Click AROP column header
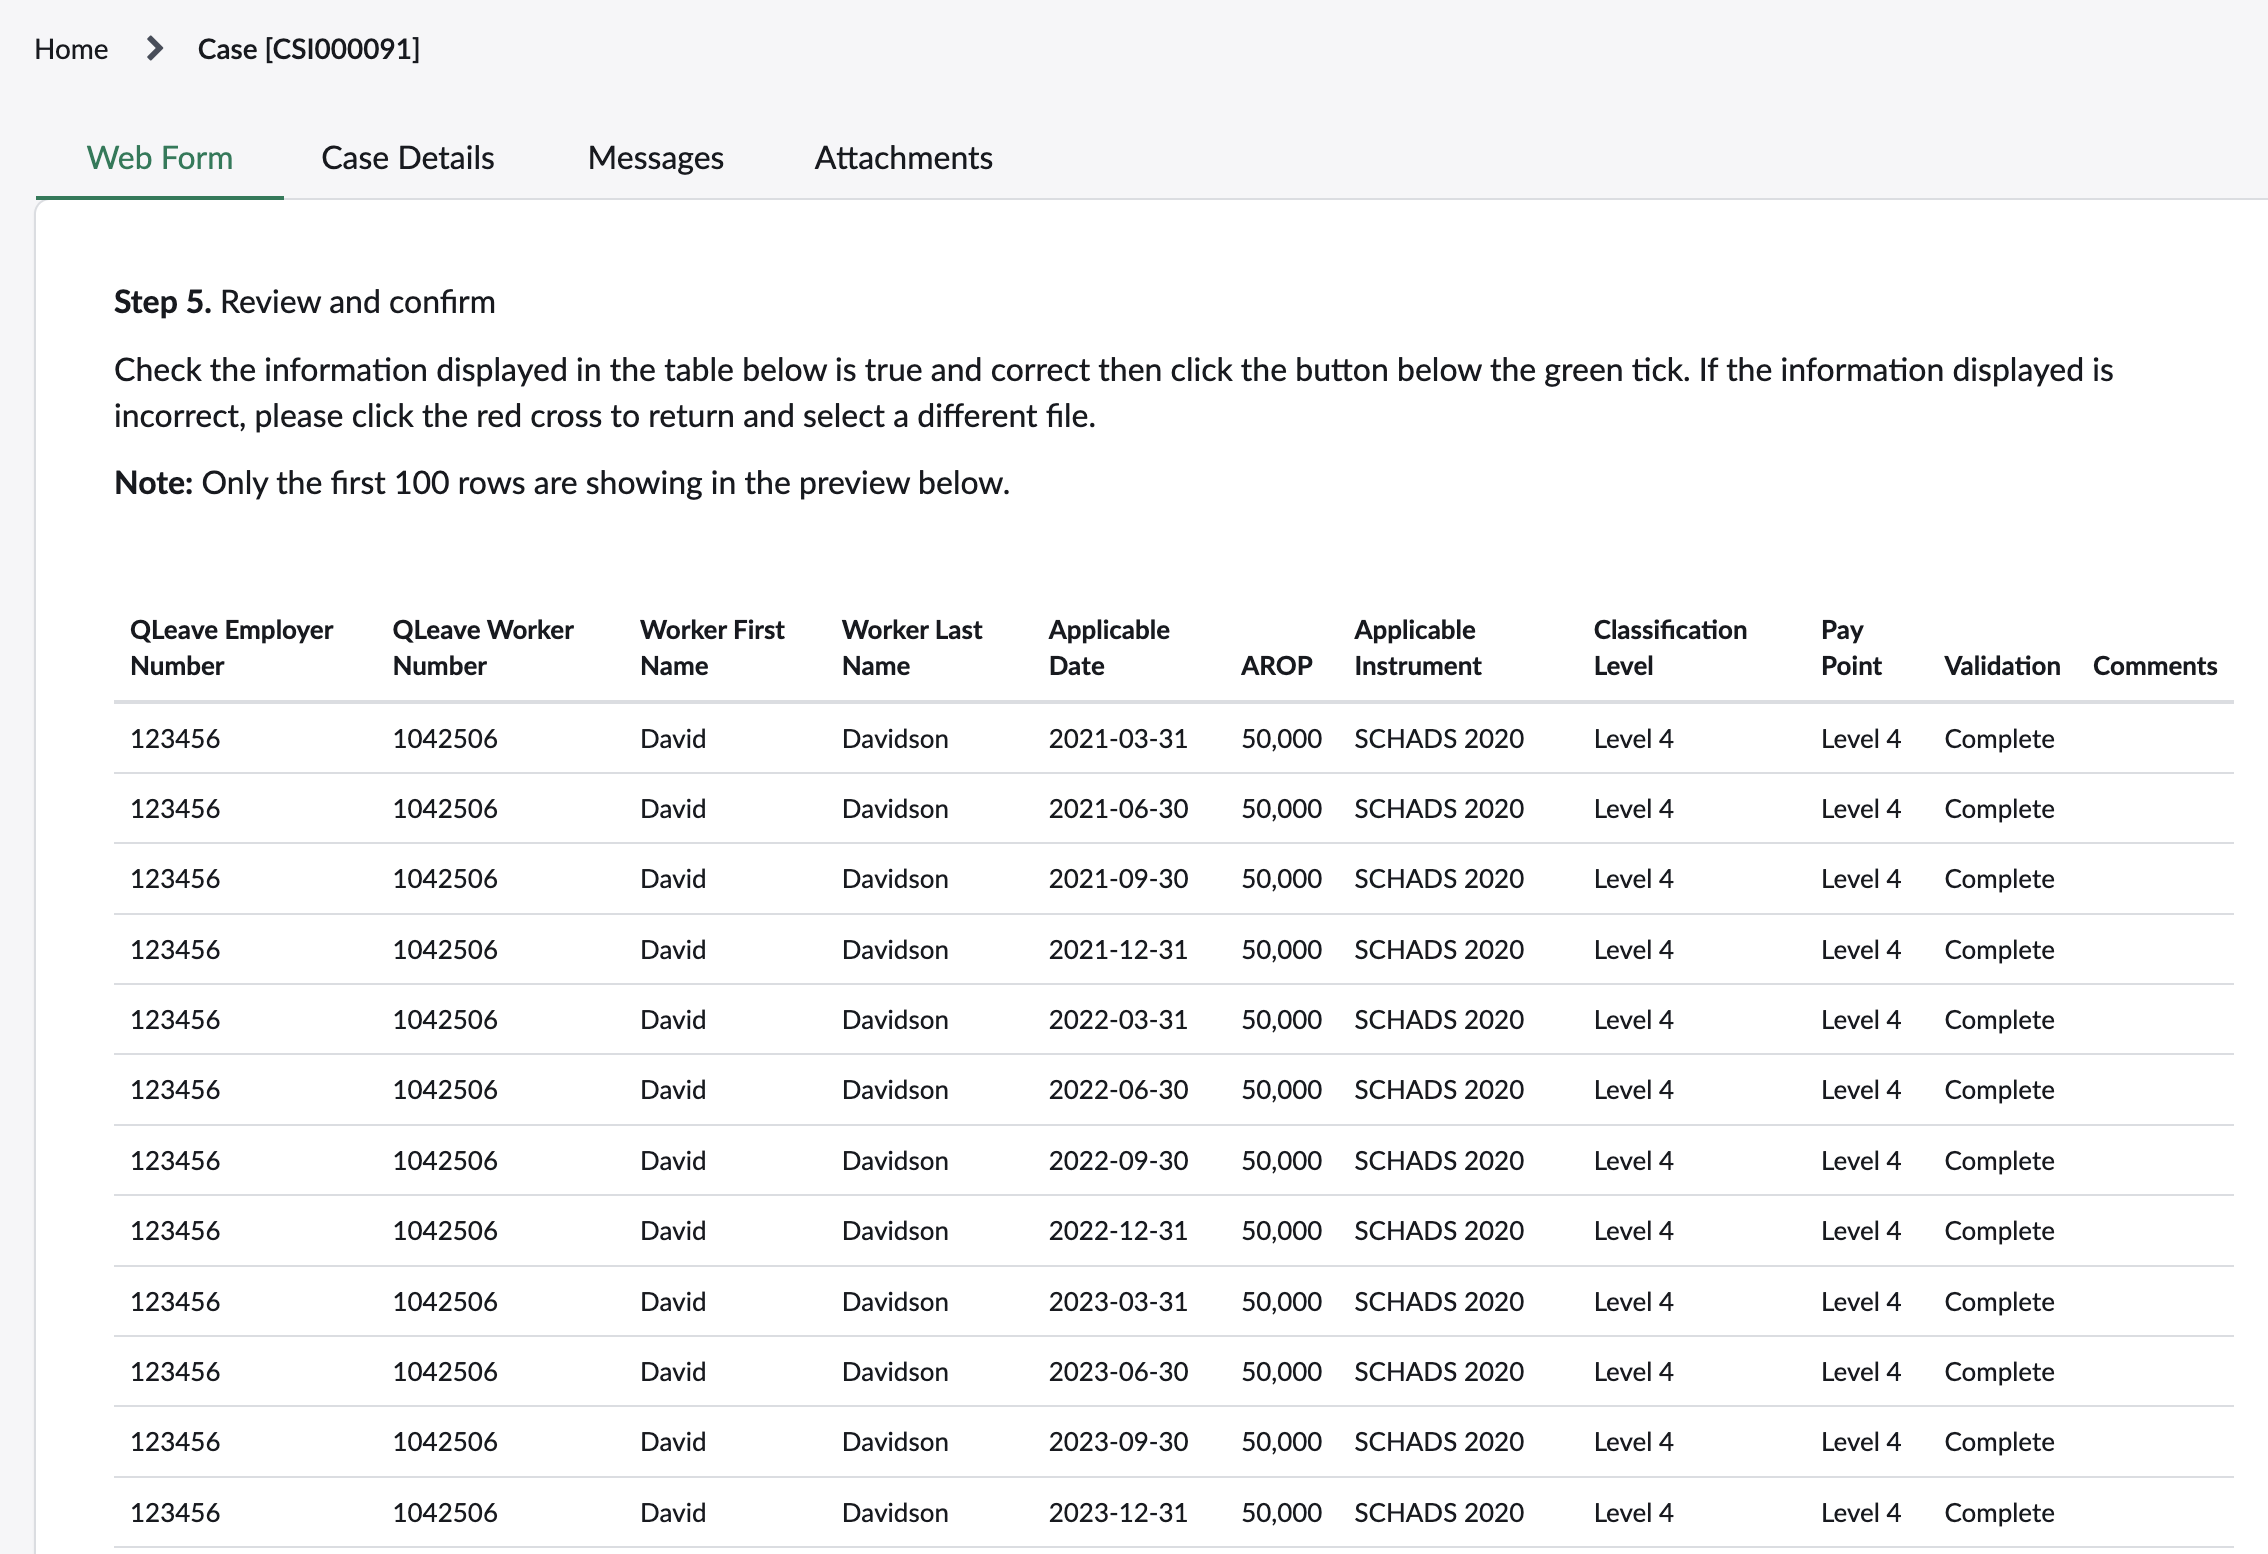The width and height of the screenshot is (2268, 1554). tap(1276, 665)
